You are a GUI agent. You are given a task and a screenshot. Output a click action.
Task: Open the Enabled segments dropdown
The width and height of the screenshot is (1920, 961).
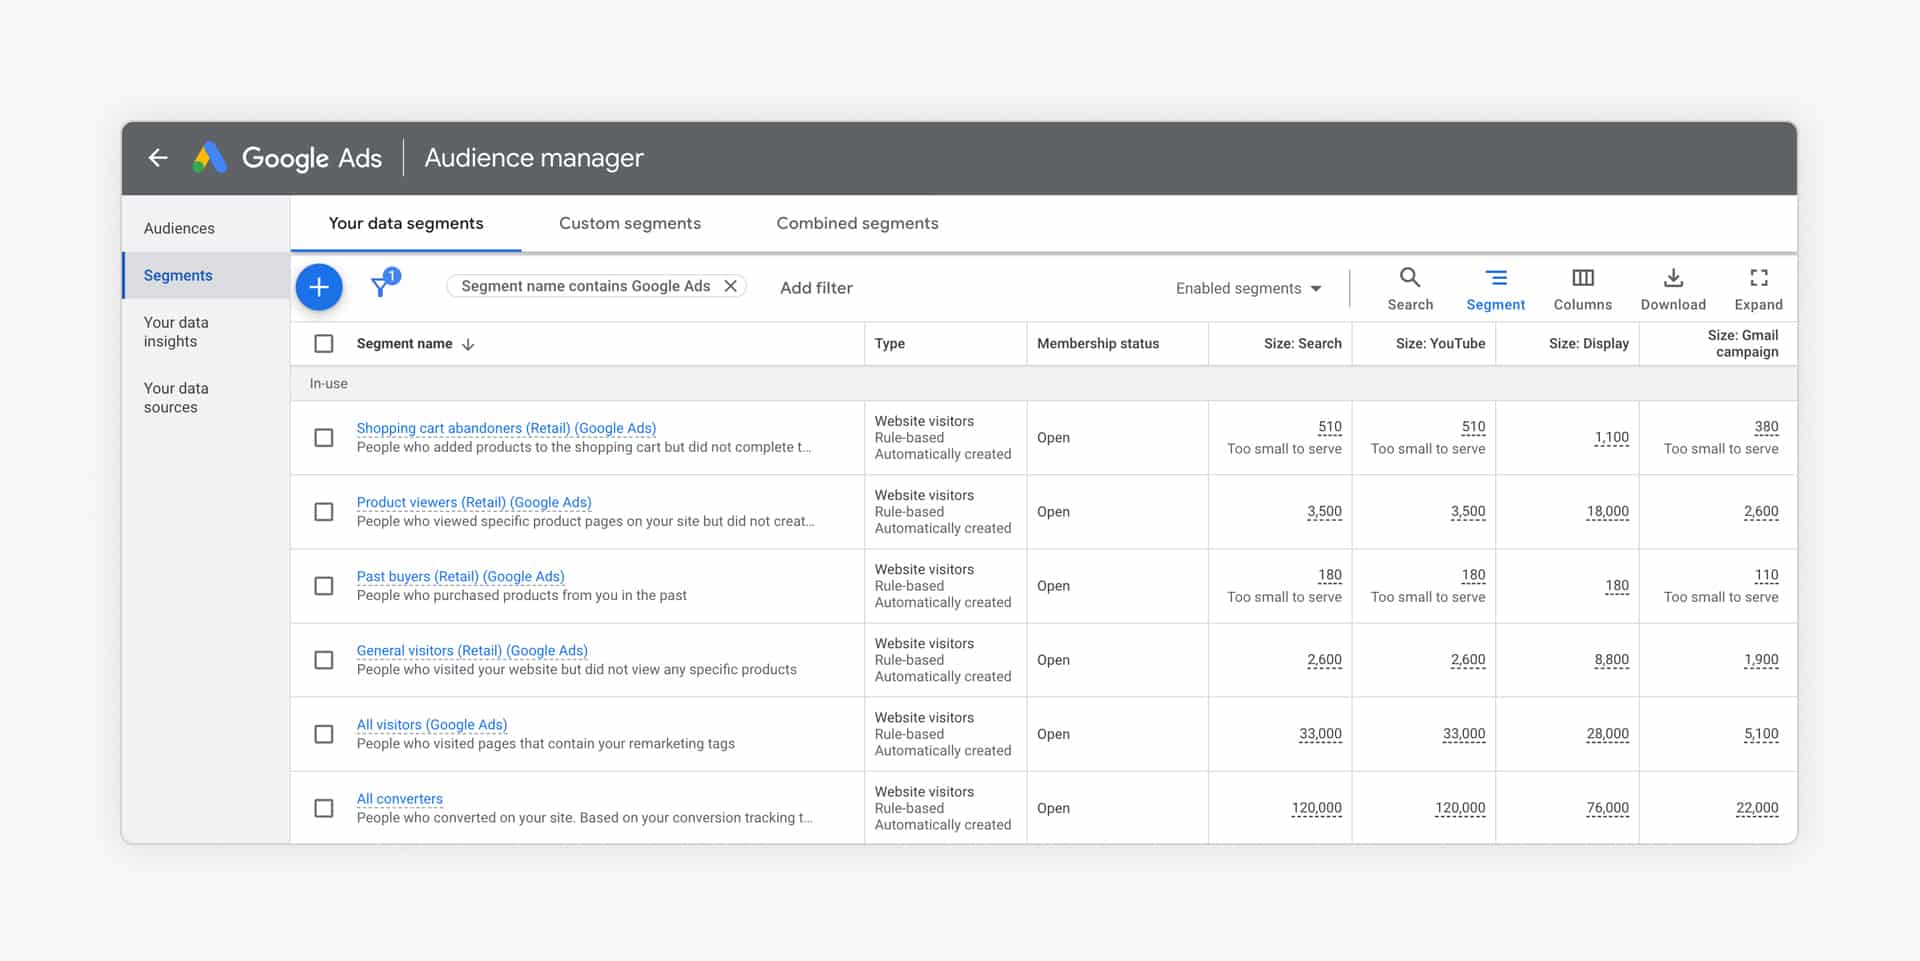pyautogui.click(x=1248, y=288)
